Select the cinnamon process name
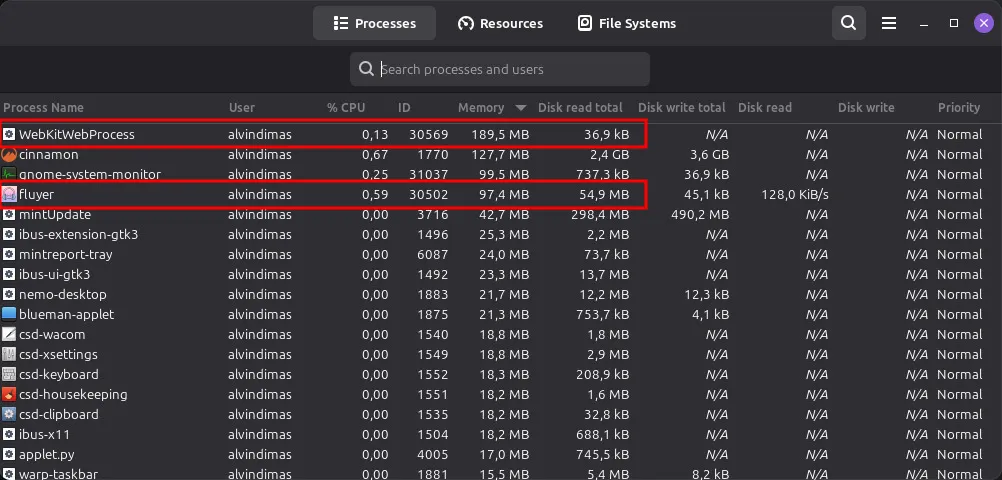Screen dimensions: 1002x480 (49, 155)
